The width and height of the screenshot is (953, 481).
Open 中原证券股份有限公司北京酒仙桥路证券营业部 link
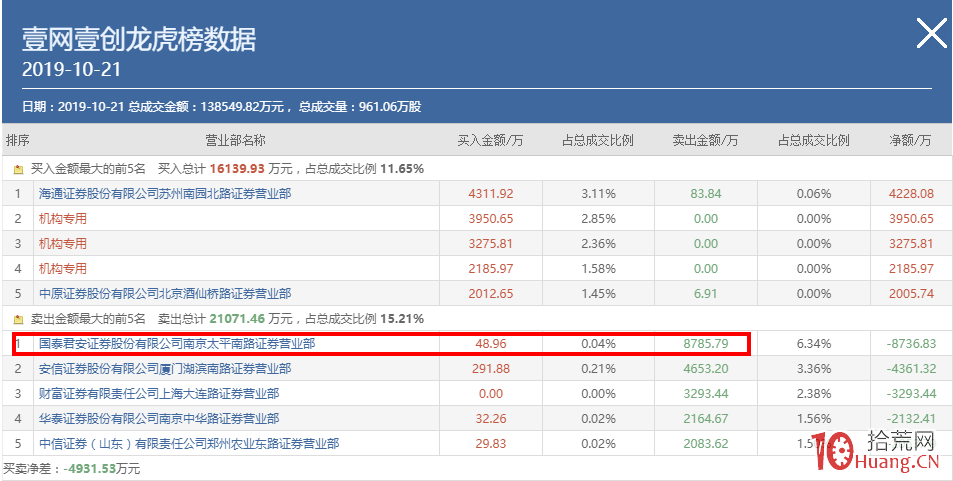165,294
